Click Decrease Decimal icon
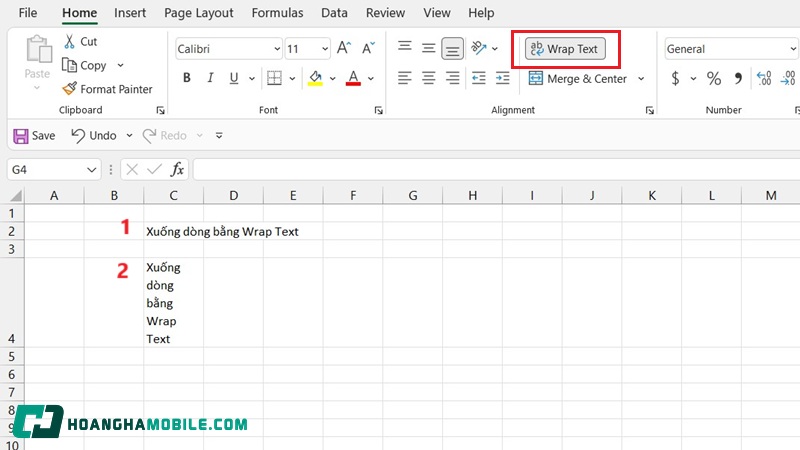 coord(788,78)
